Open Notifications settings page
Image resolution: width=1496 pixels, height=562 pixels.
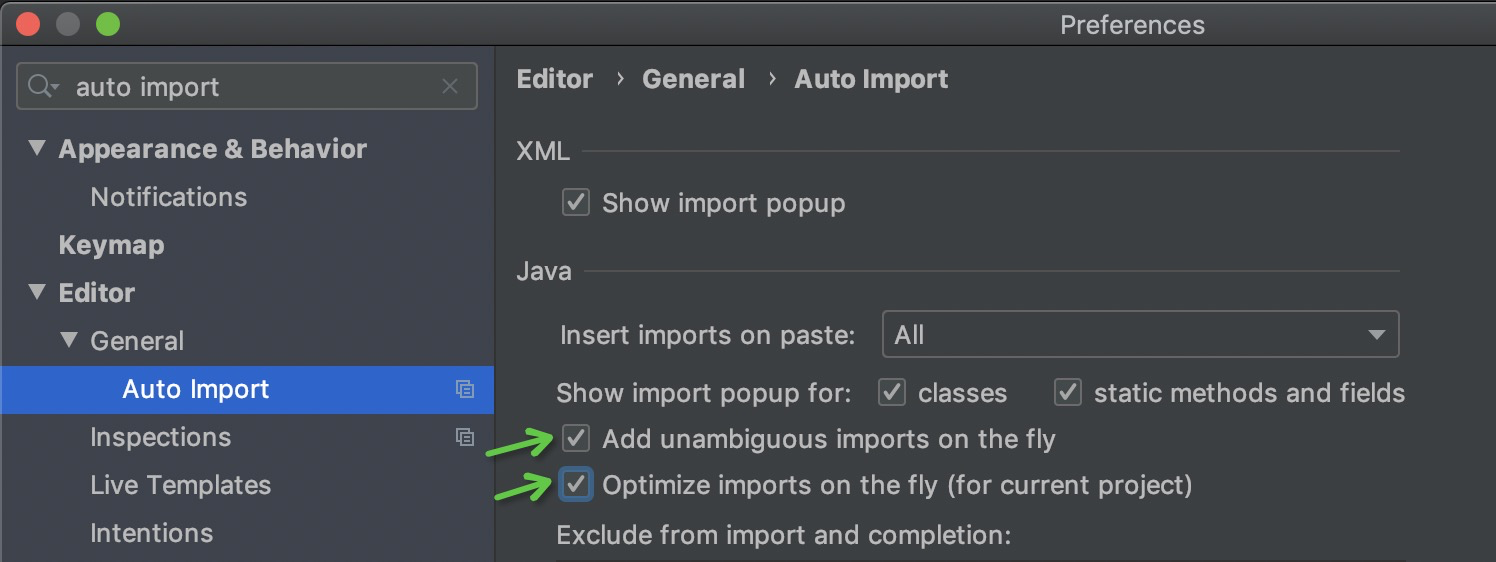pos(168,197)
